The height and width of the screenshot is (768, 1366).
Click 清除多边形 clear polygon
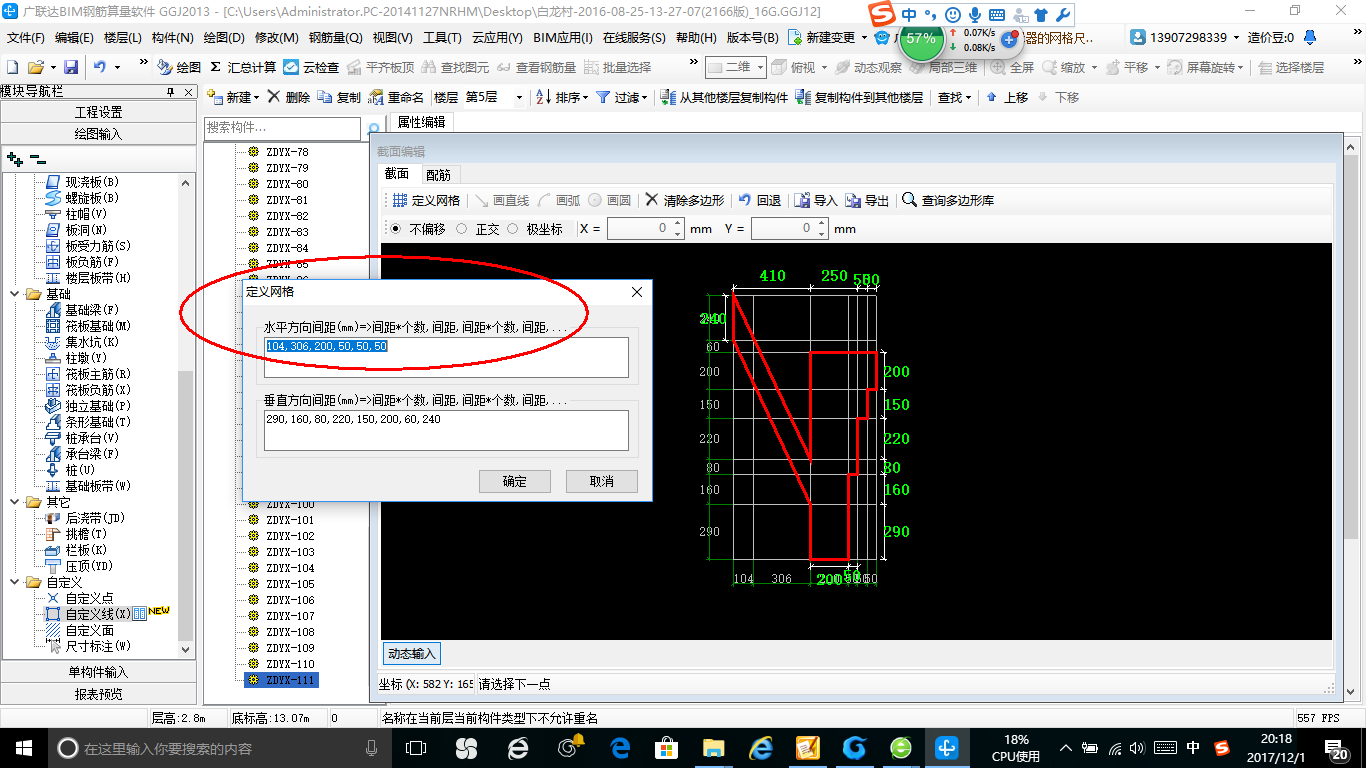[684, 200]
